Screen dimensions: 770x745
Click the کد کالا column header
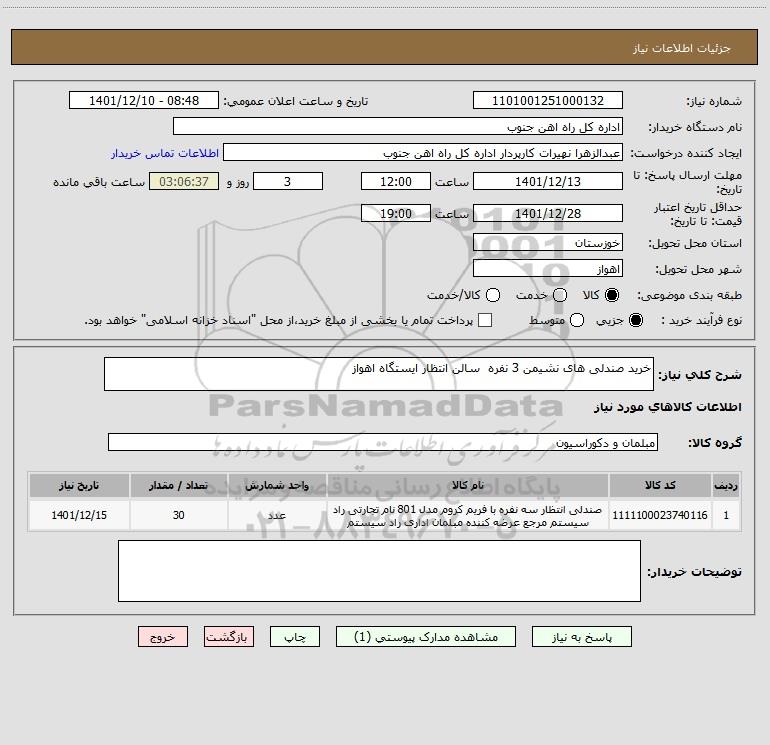point(660,485)
